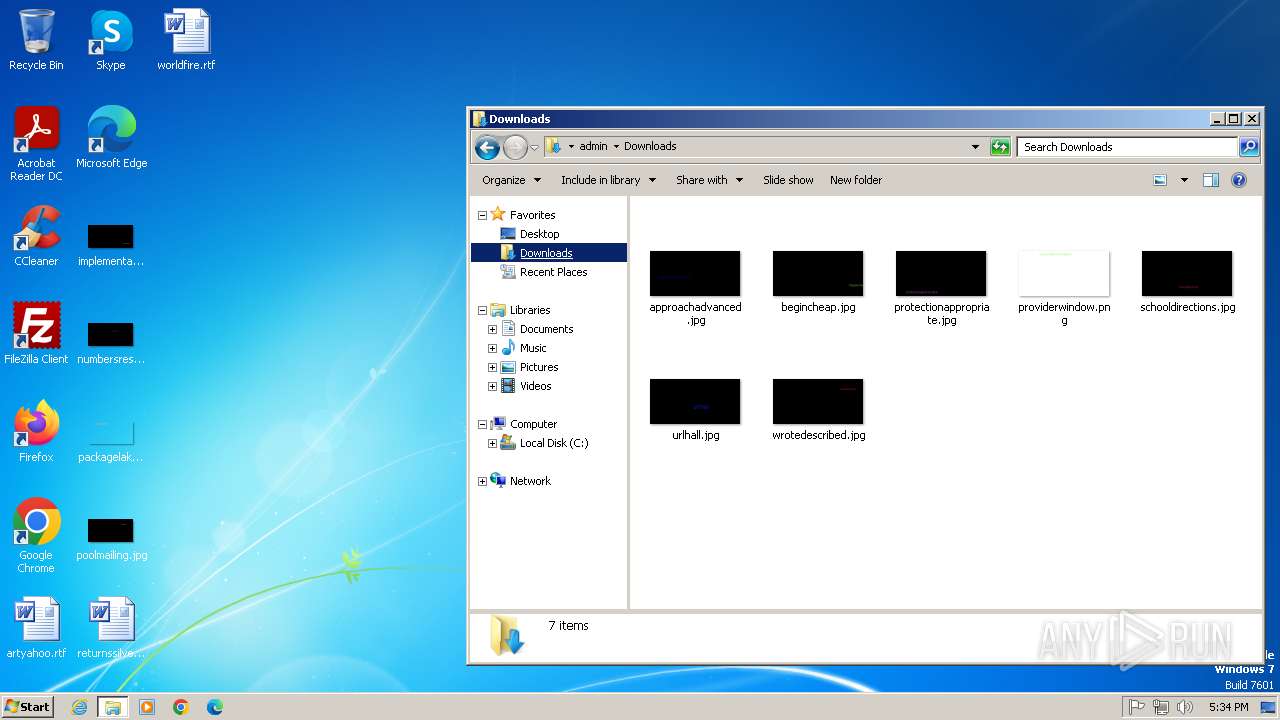Go back in the Explorer window
This screenshot has height=720, width=1280.
point(487,147)
